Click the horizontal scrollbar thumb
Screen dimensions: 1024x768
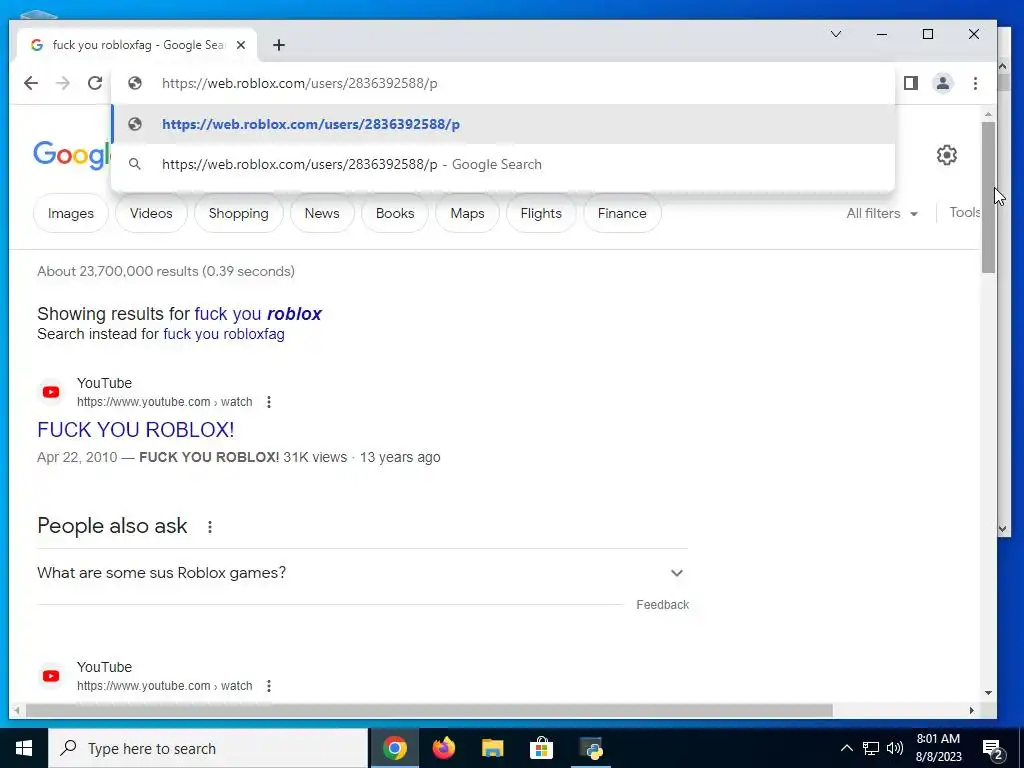[429, 711]
